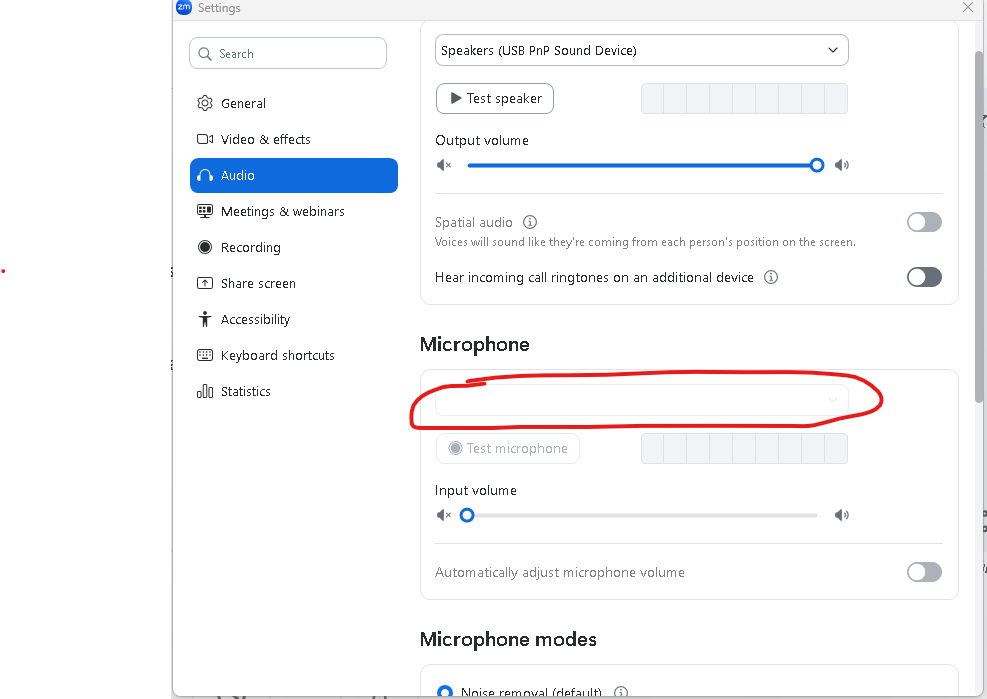Select Noise removal (default) radio button
The image size is (987, 699).
pyautogui.click(x=445, y=691)
